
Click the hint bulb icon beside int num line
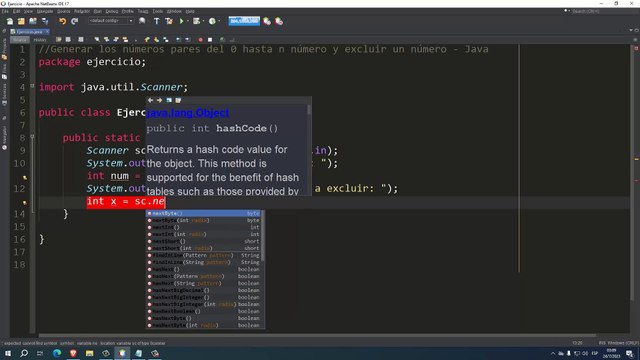(x=25, y=178)
